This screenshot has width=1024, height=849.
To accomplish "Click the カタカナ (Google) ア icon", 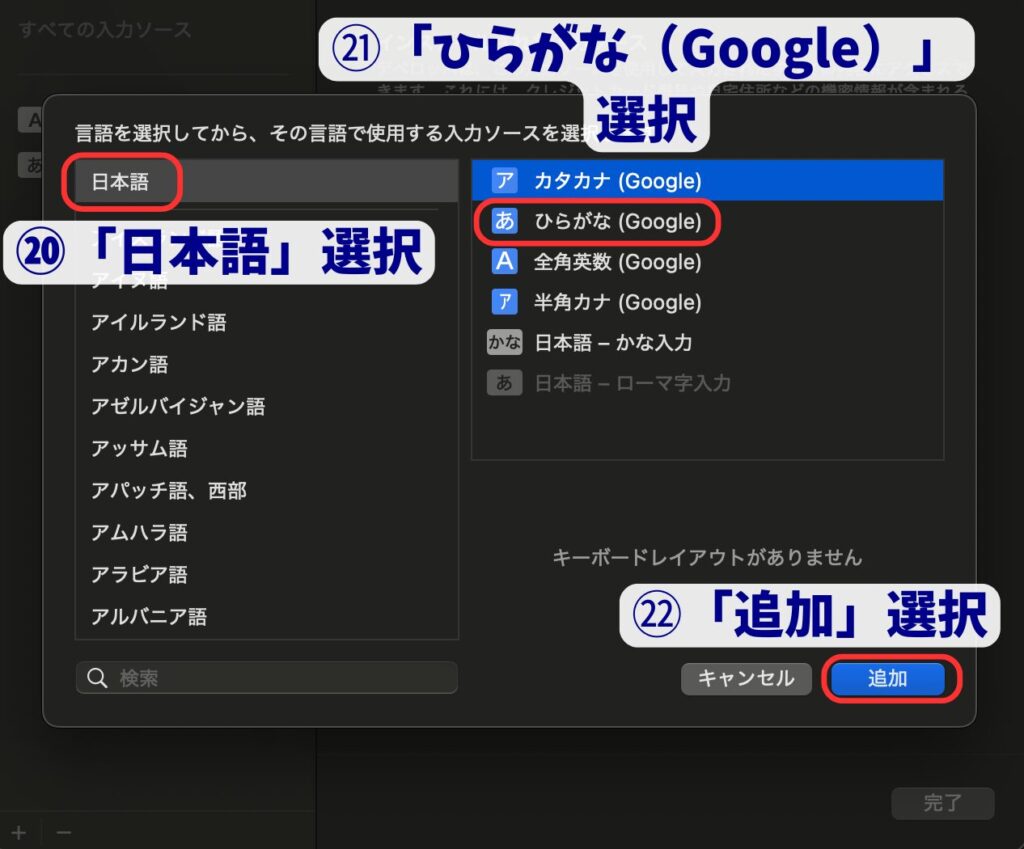I will coord(504,180).
